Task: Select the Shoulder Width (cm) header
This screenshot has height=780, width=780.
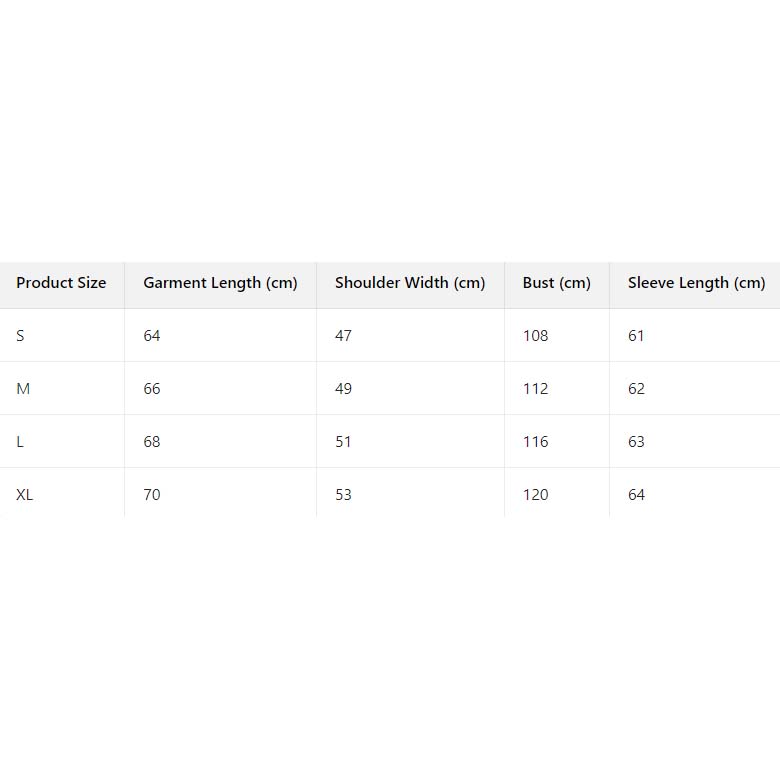Action: 410,283
